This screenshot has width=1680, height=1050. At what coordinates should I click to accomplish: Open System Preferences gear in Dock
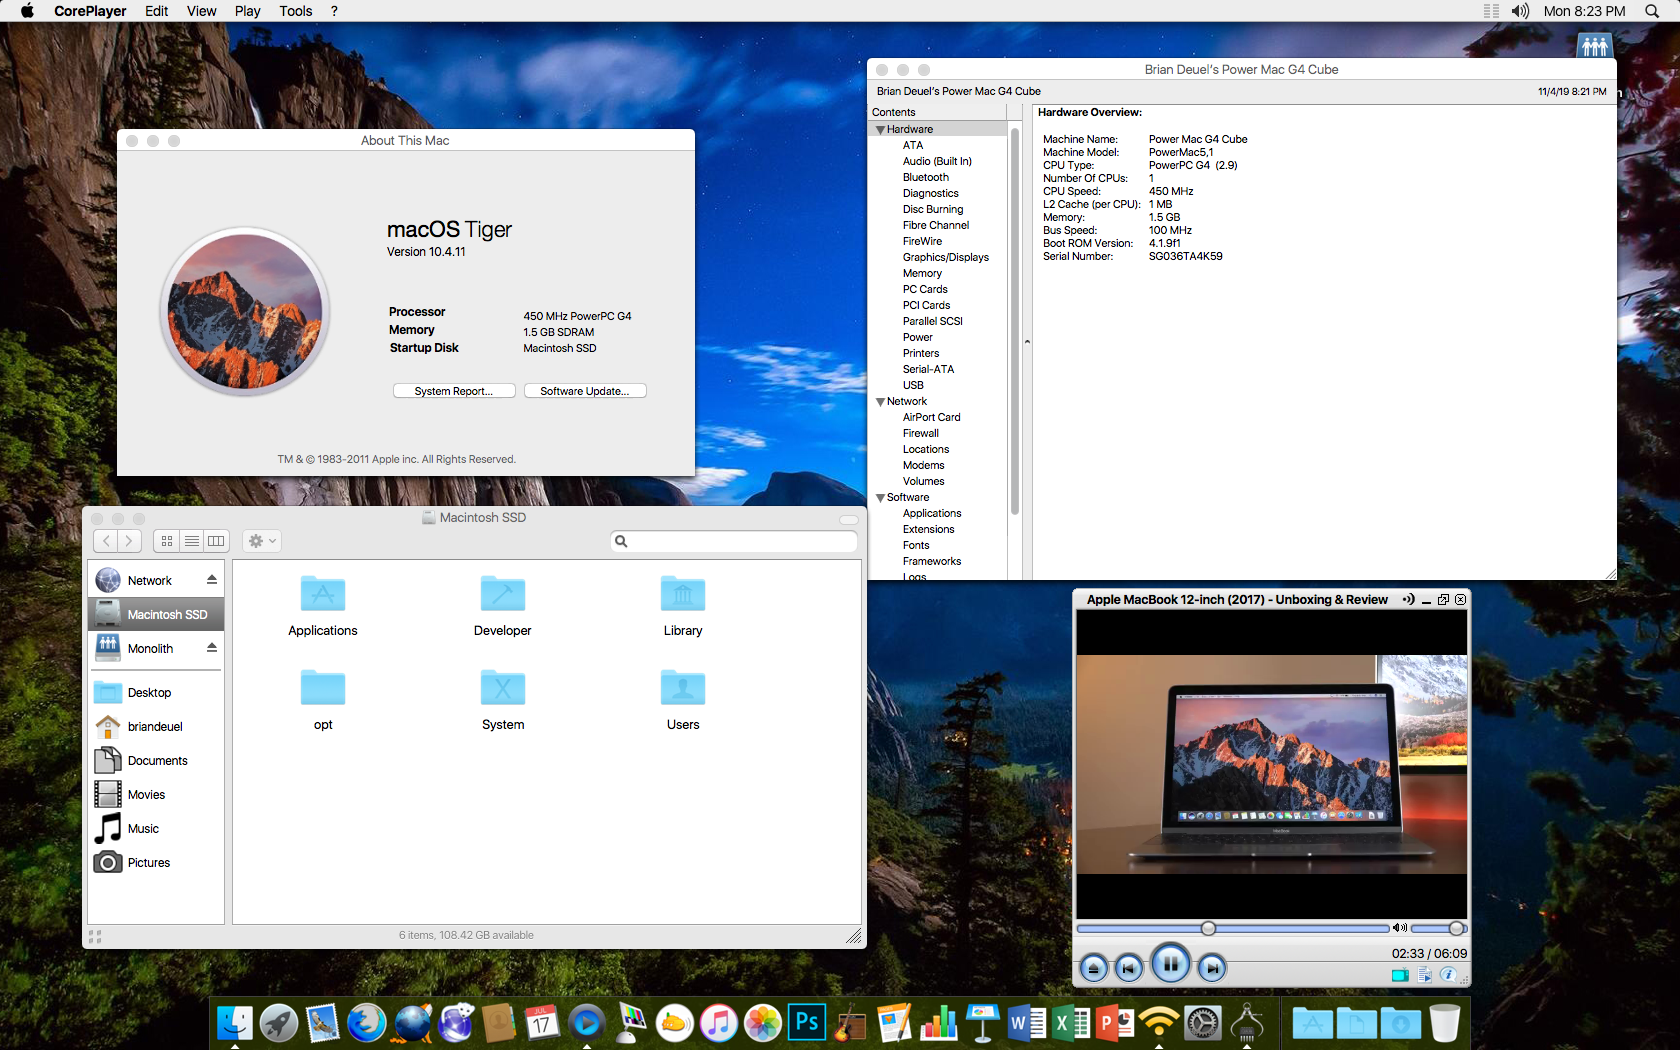1203,1023
